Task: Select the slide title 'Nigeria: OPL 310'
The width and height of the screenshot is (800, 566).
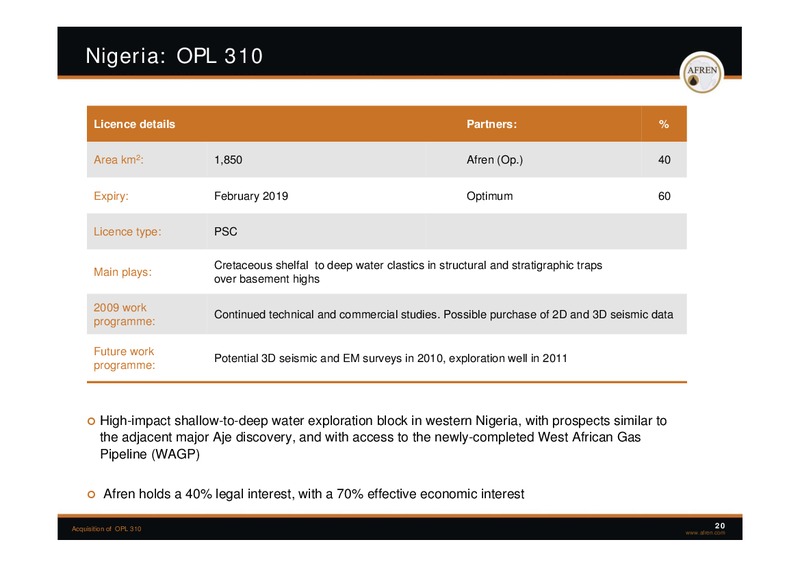Action: coord(174,56)
